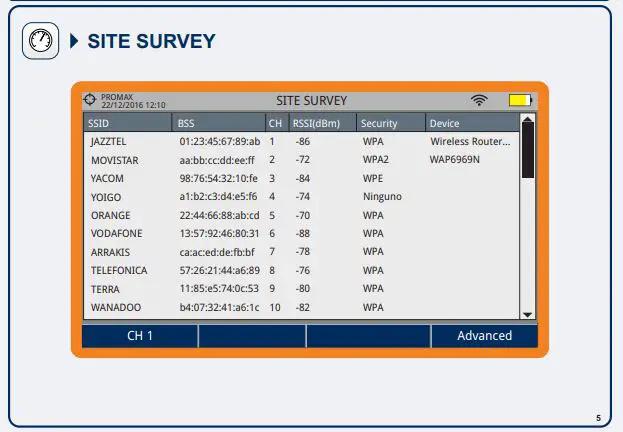This screenshot has width=623, height=432.
Task: Click the Ninguno security value
Action: 382,197
